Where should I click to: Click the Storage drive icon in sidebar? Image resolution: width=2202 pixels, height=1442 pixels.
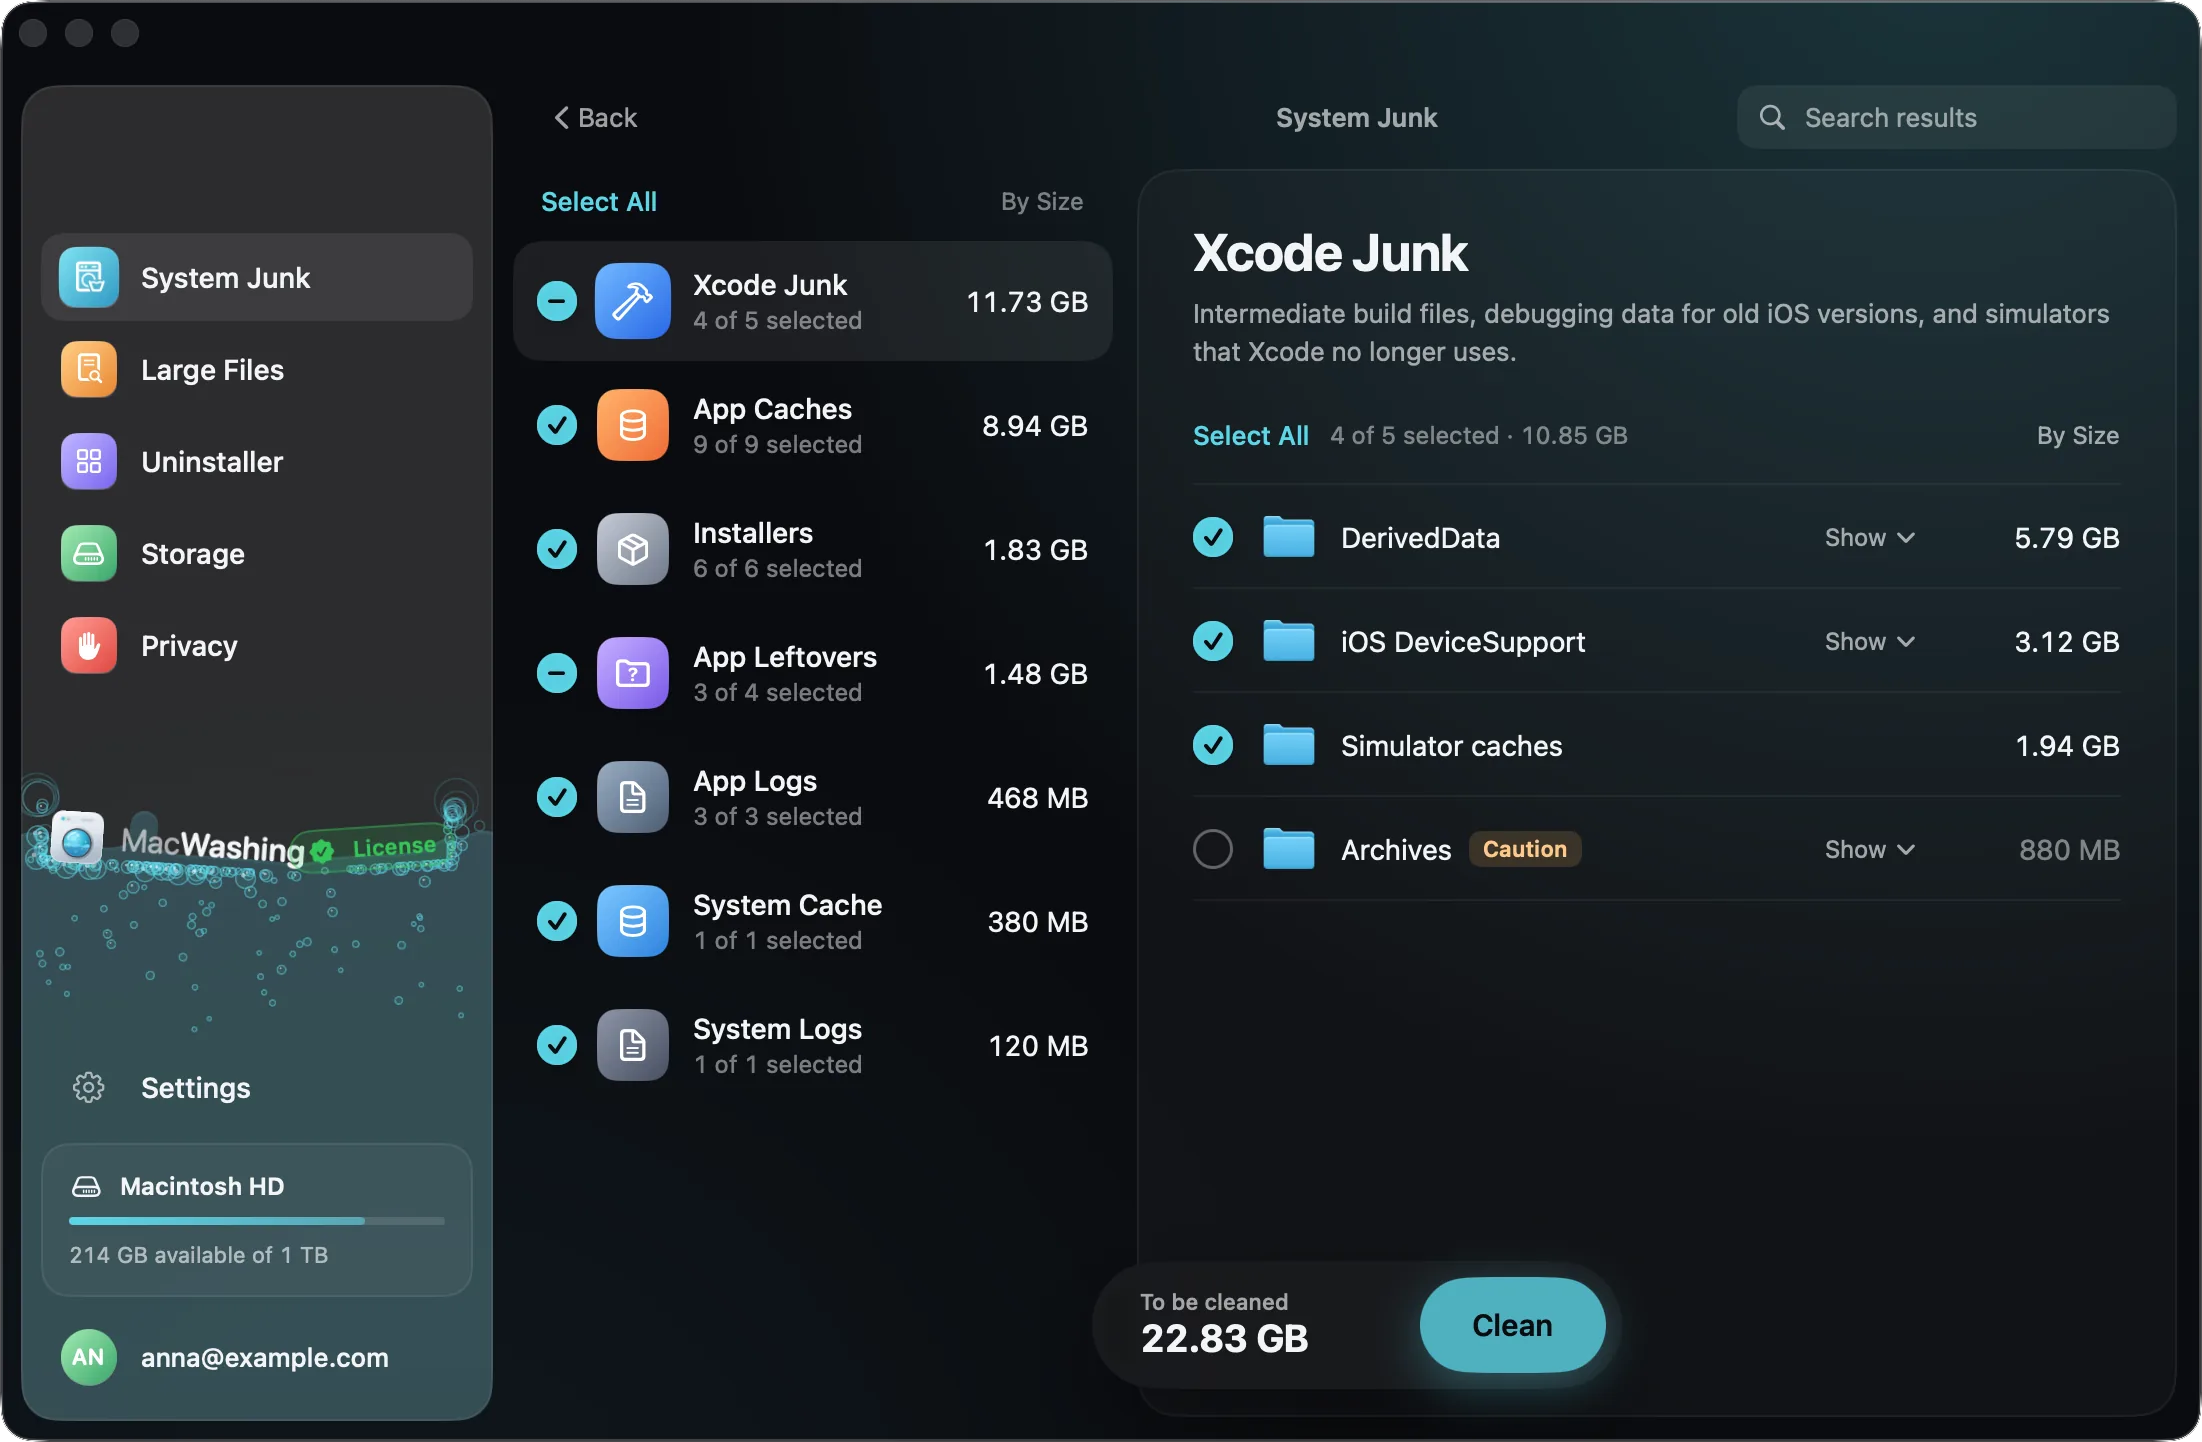(89, 553)
